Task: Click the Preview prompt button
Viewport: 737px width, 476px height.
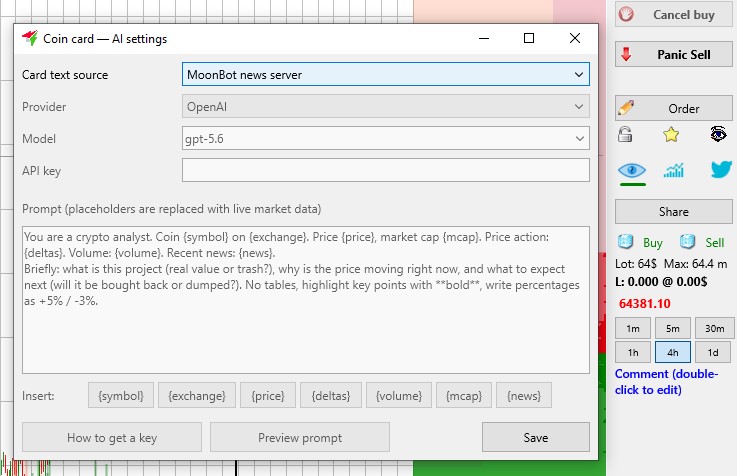Action: tap(300, 437)
